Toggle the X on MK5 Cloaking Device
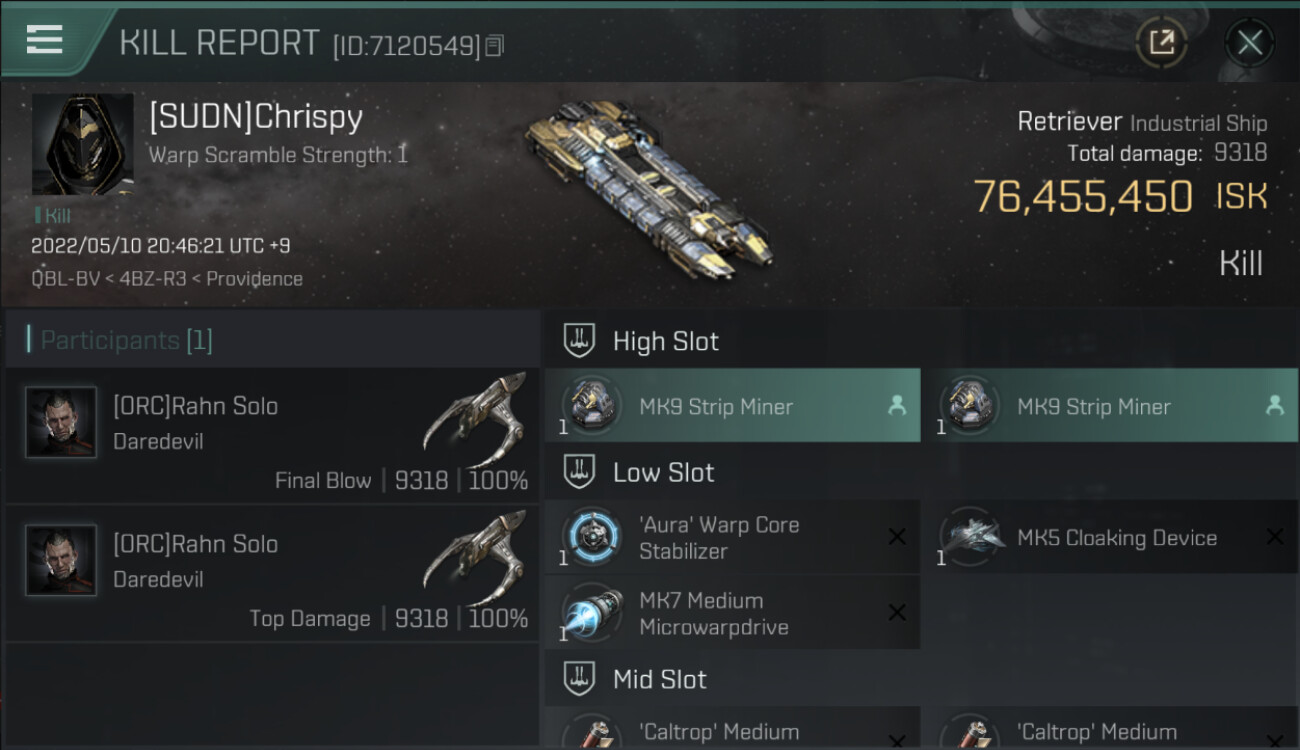 pyautogui.click(x=1275, y=537)
